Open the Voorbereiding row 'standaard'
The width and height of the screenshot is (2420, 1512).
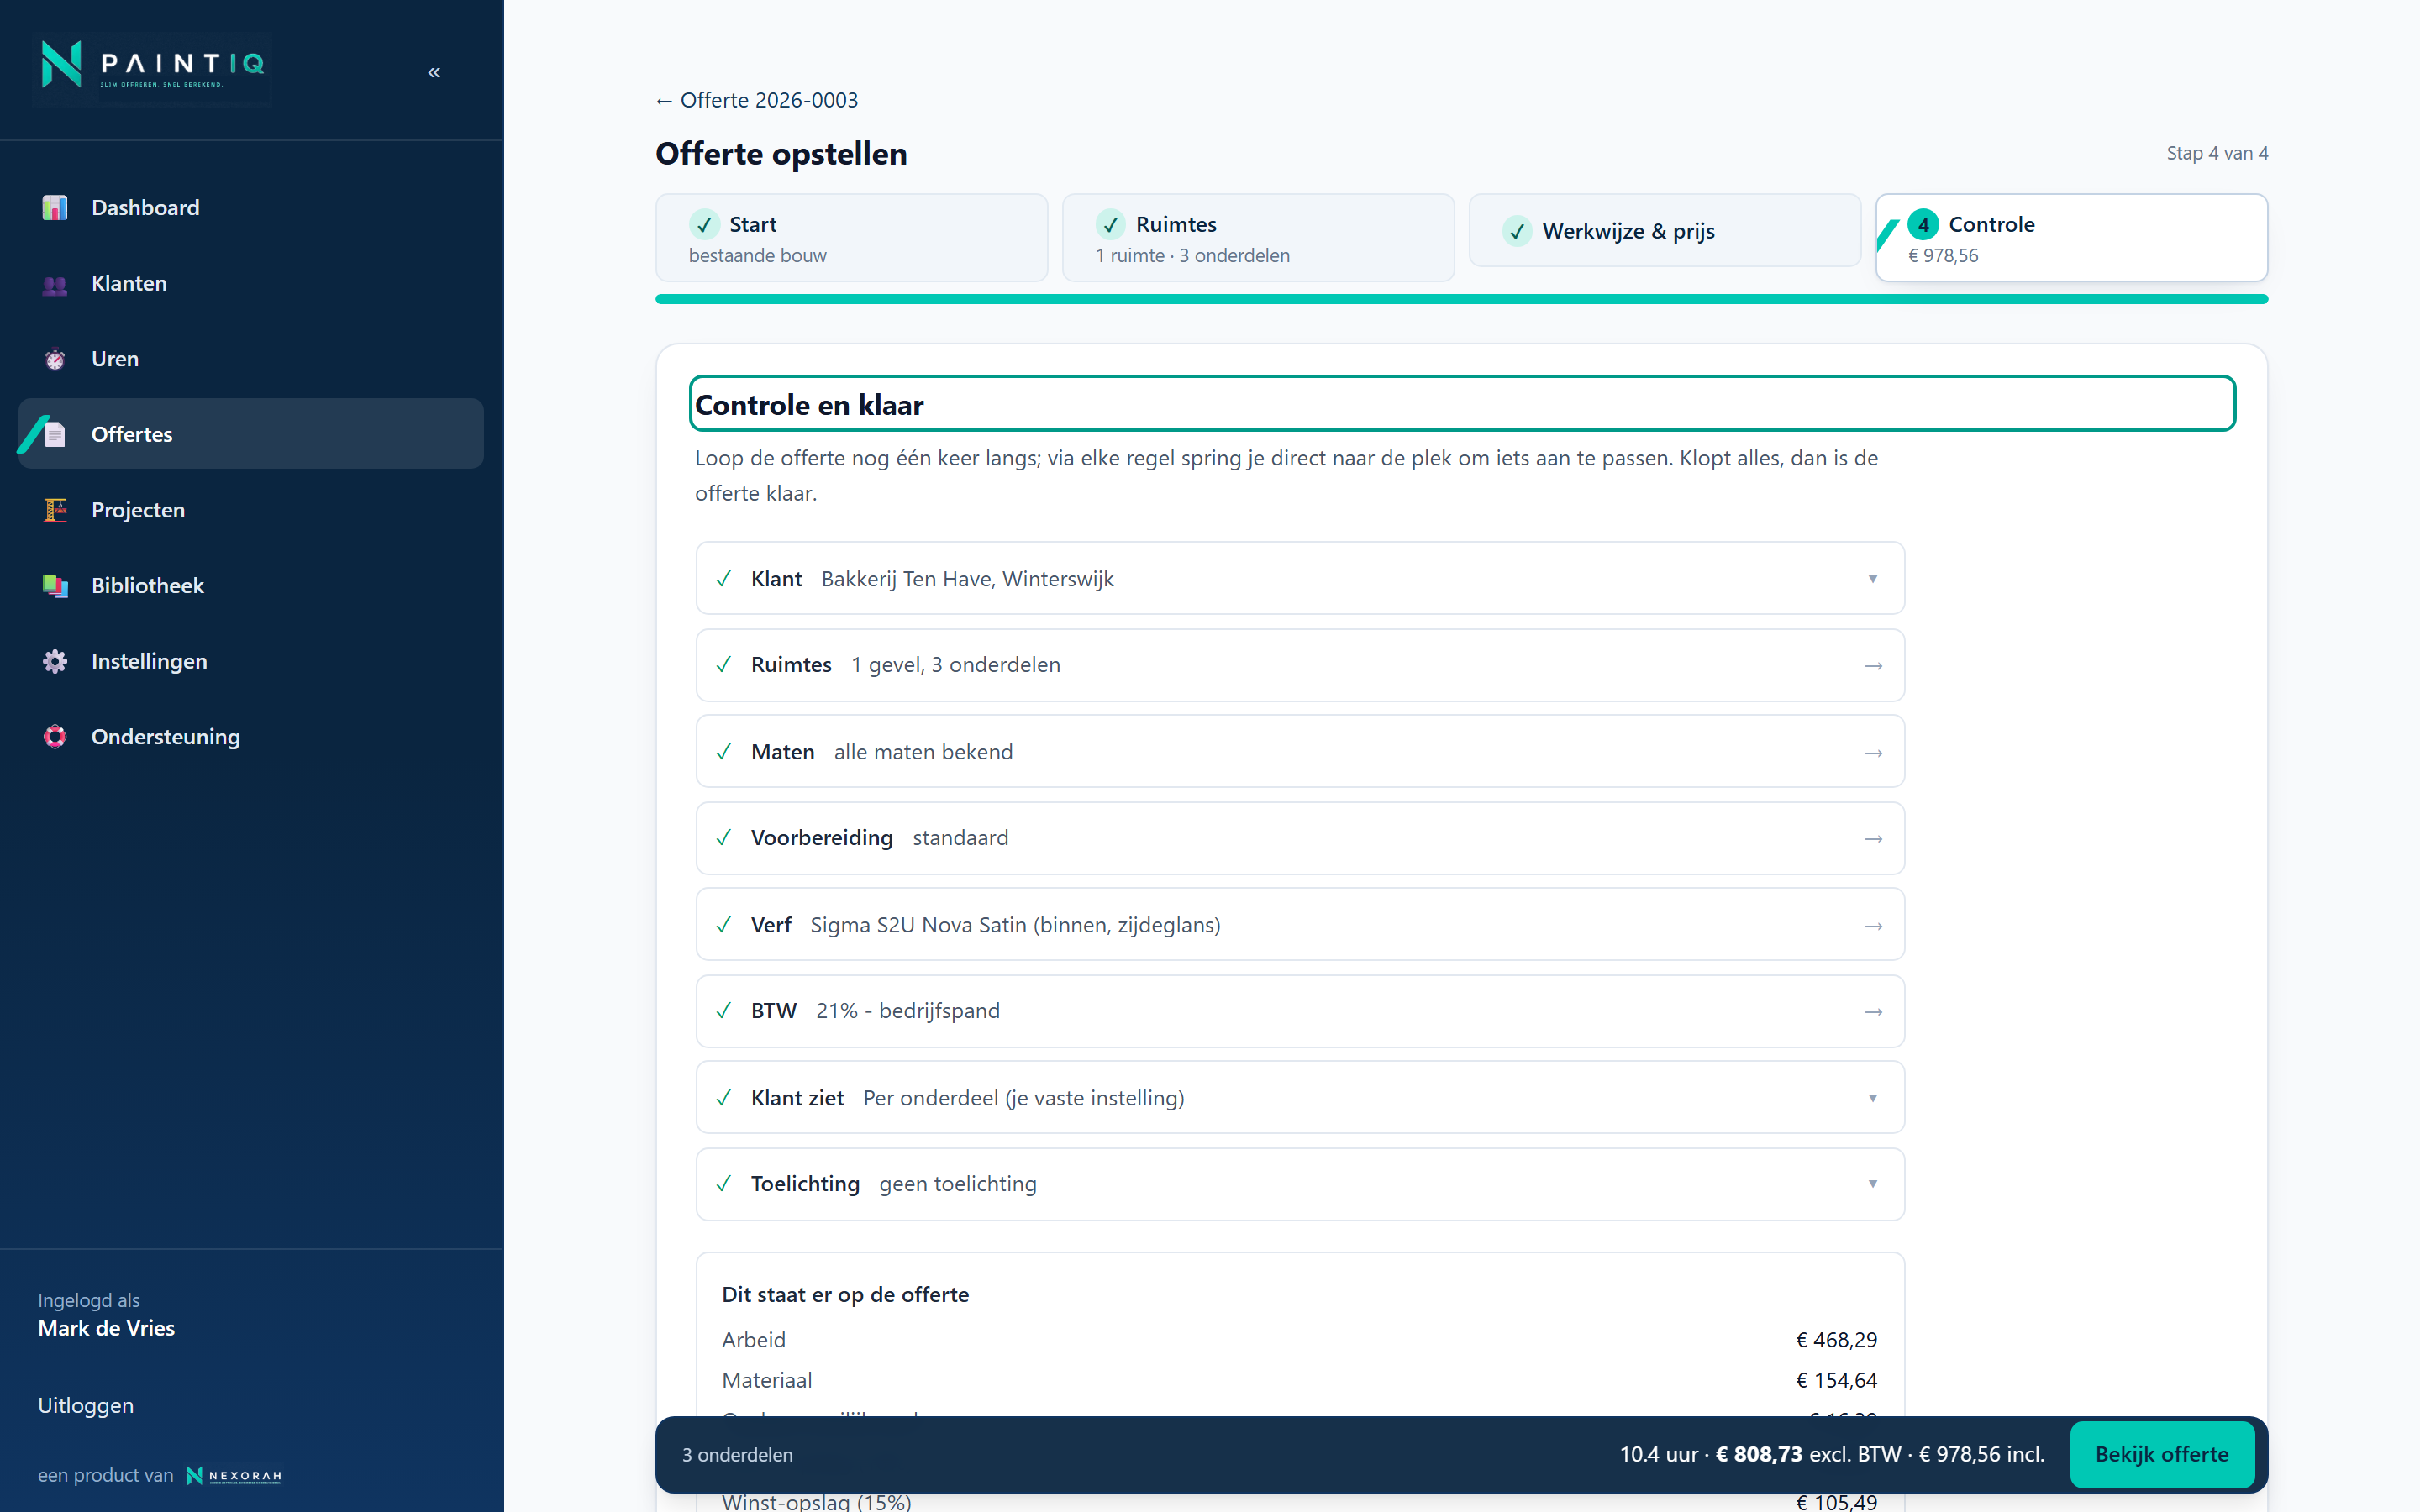point(1300,838)
